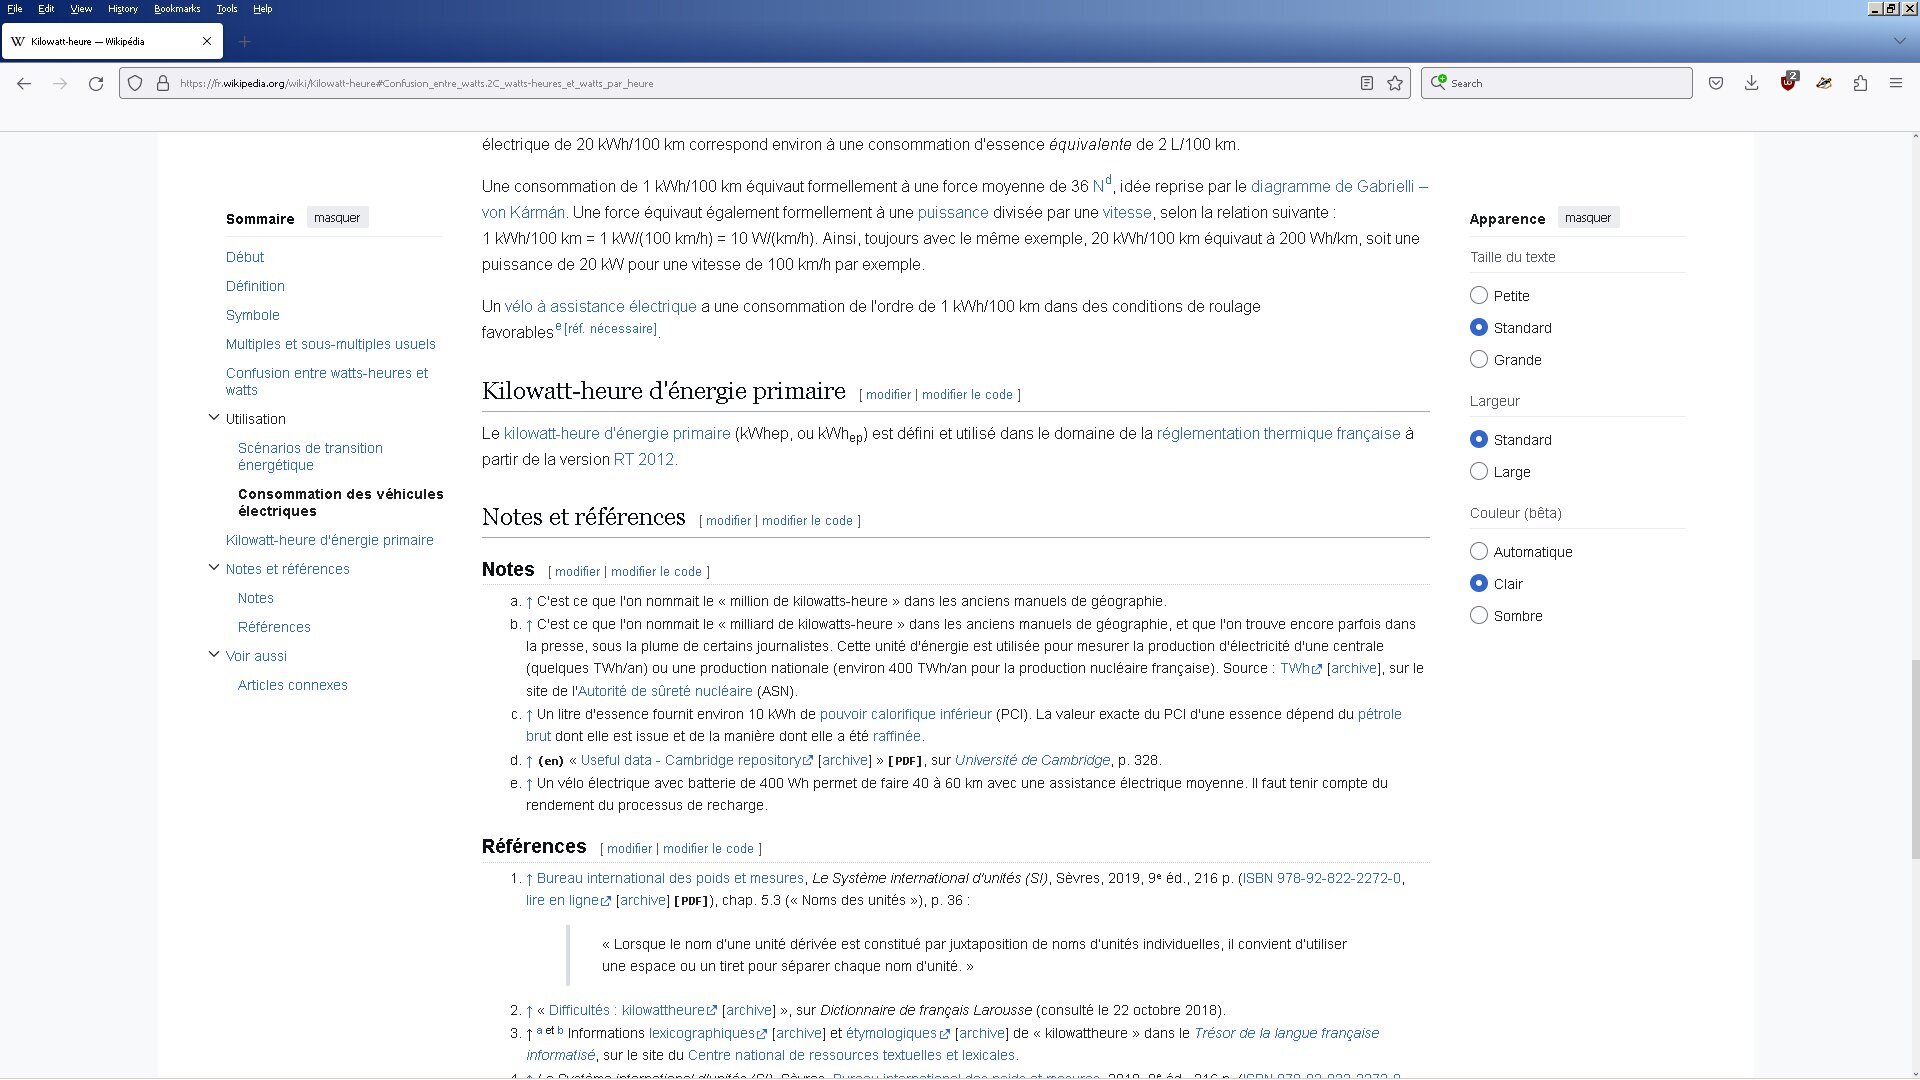This screenshot has width=1920, height=1080.
Task: Click the external TWh source link
Action: [x=1301, y=669]
